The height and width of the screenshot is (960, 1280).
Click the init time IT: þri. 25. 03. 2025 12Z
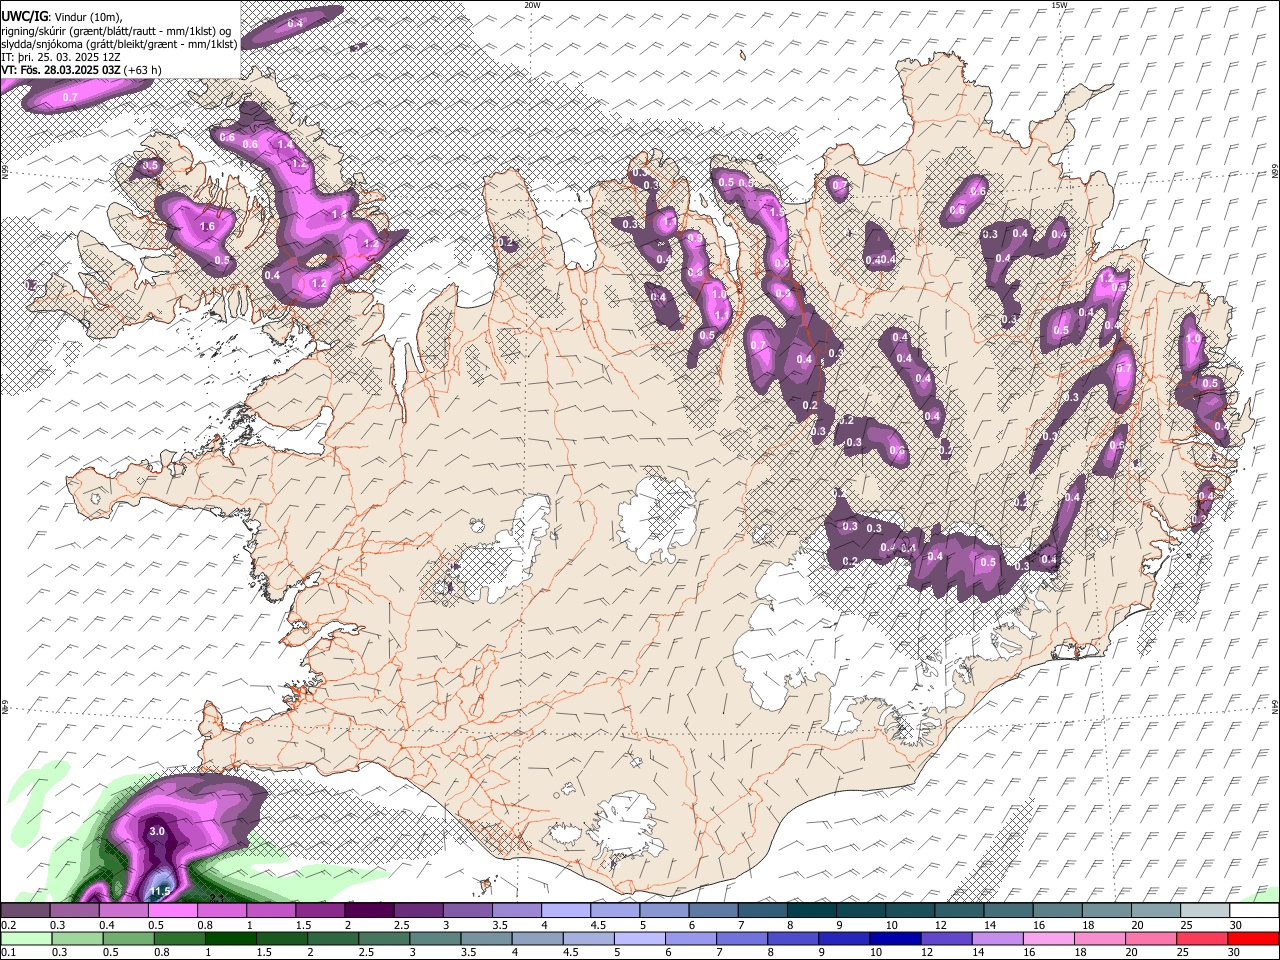tap(61, 57)
